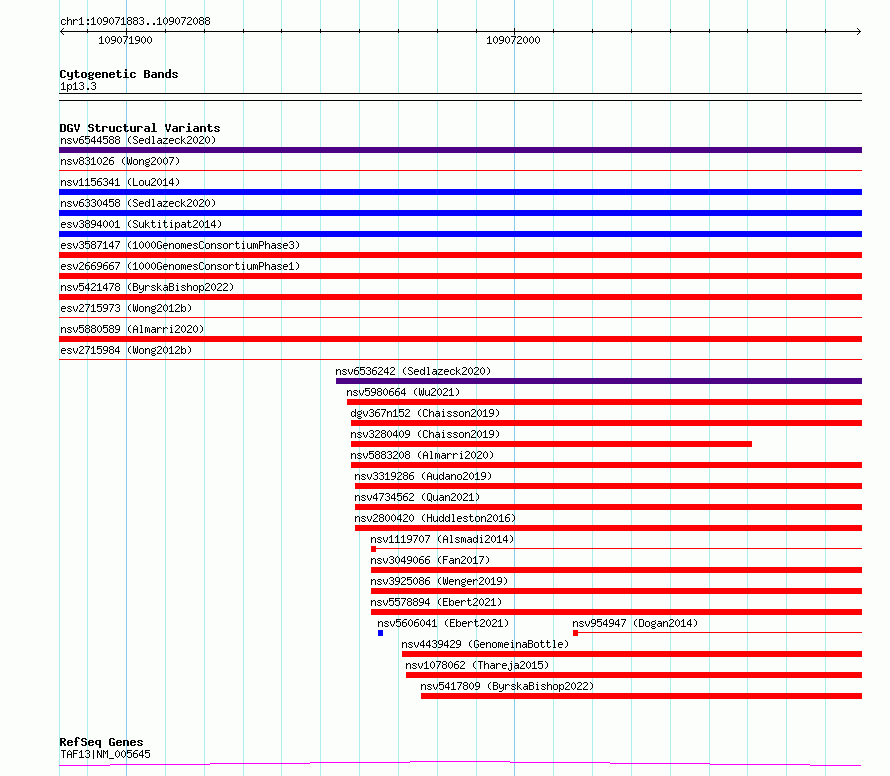Select the red nsv4439429 variant bar
The width and height of the screenshot is (890, 776).
[x=632, y=654]
